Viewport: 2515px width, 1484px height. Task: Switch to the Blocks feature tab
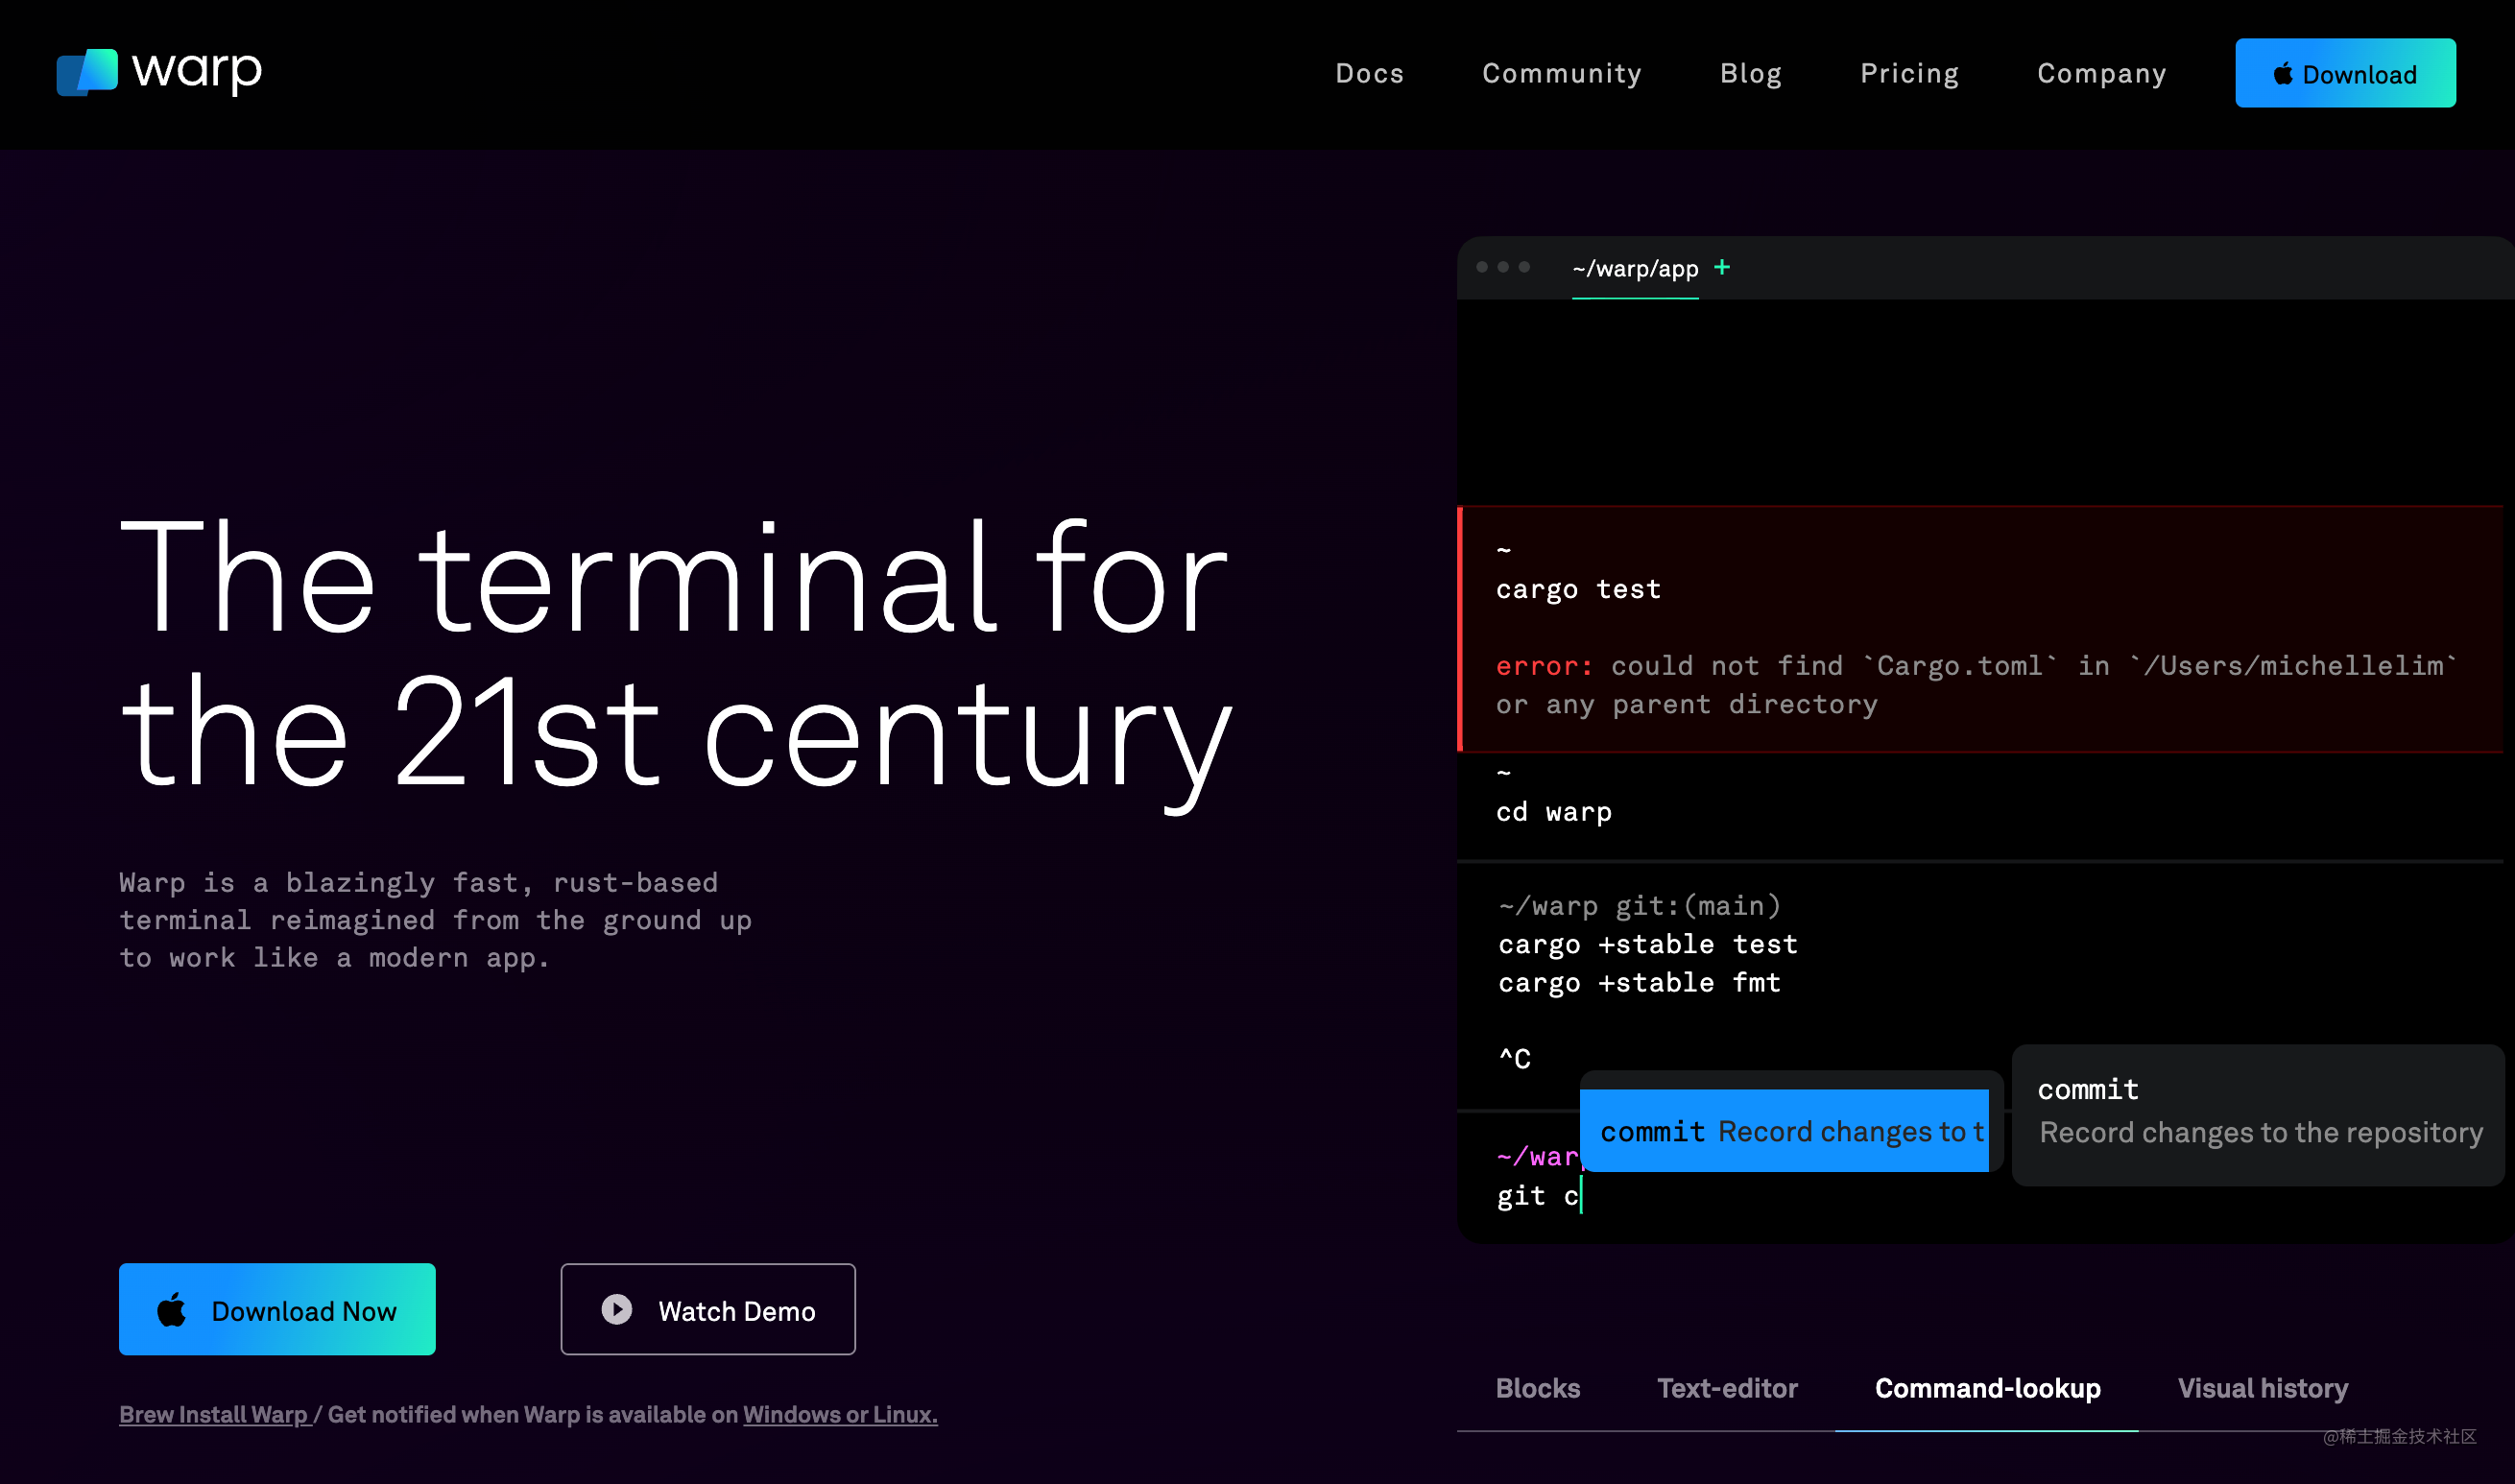point(1537,1388)
